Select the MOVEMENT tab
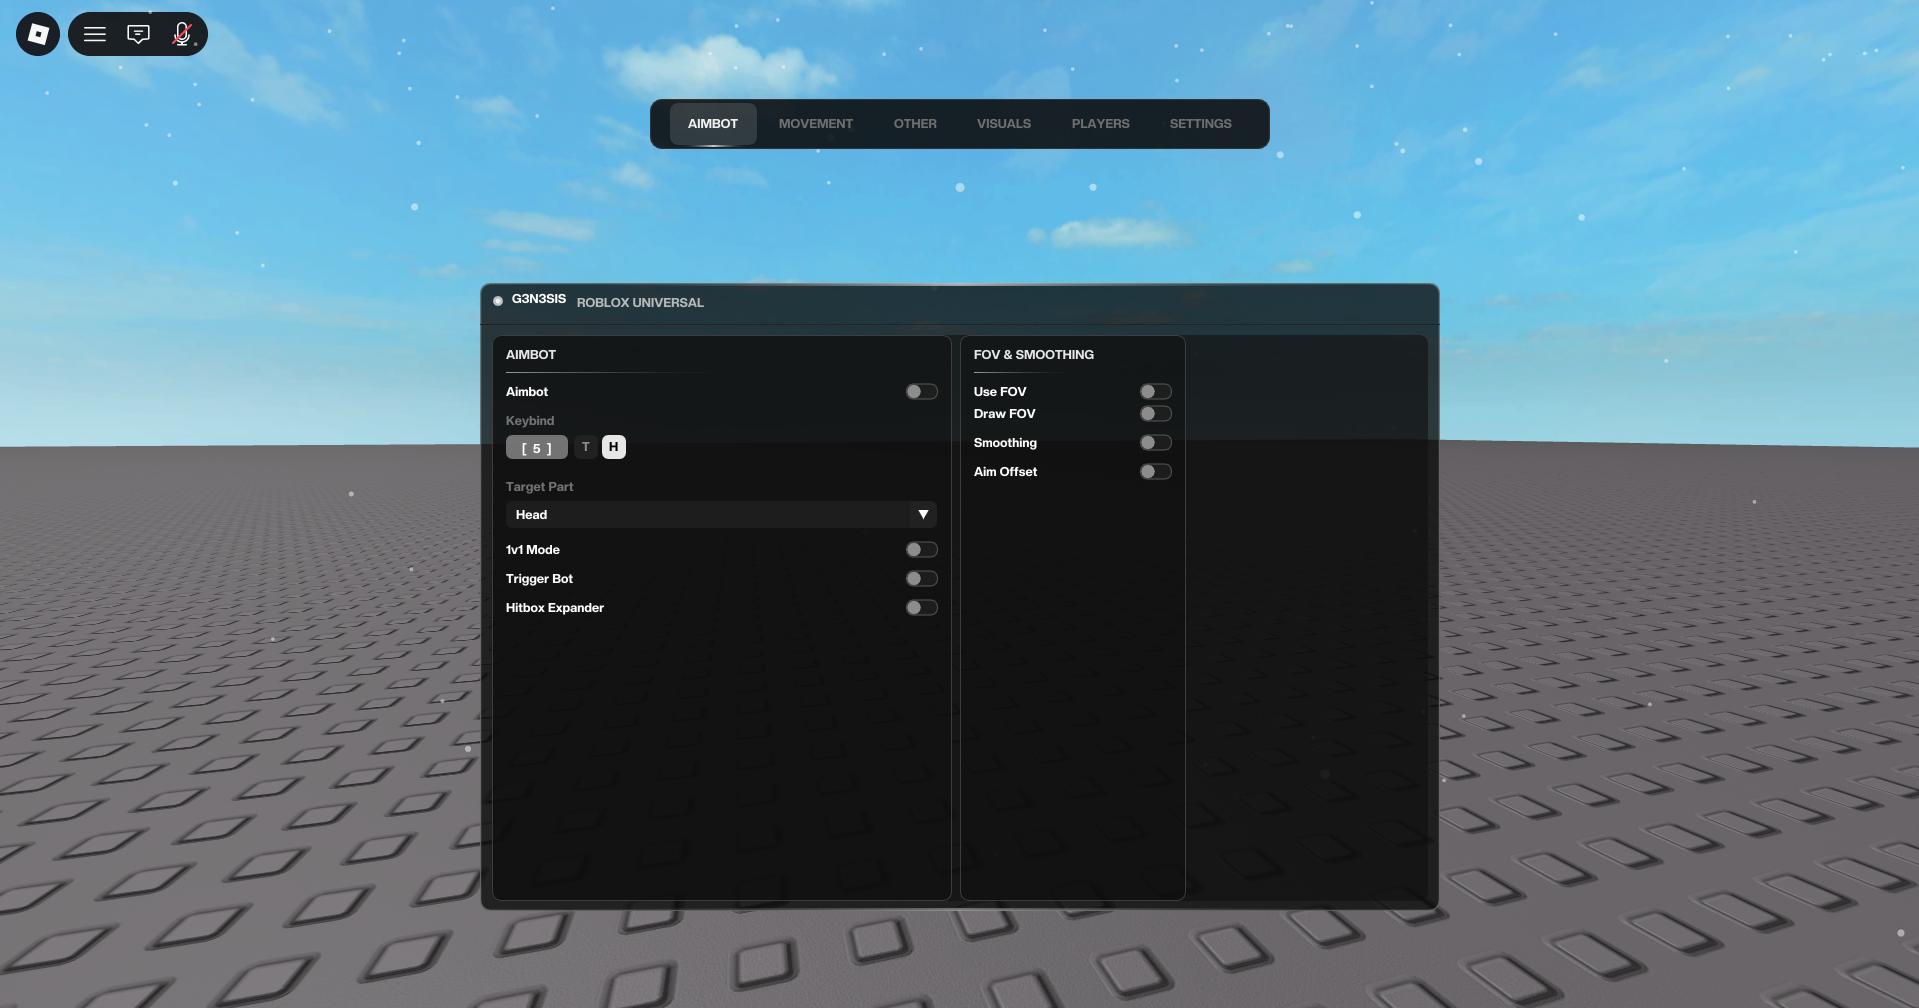 click(815, 123)
